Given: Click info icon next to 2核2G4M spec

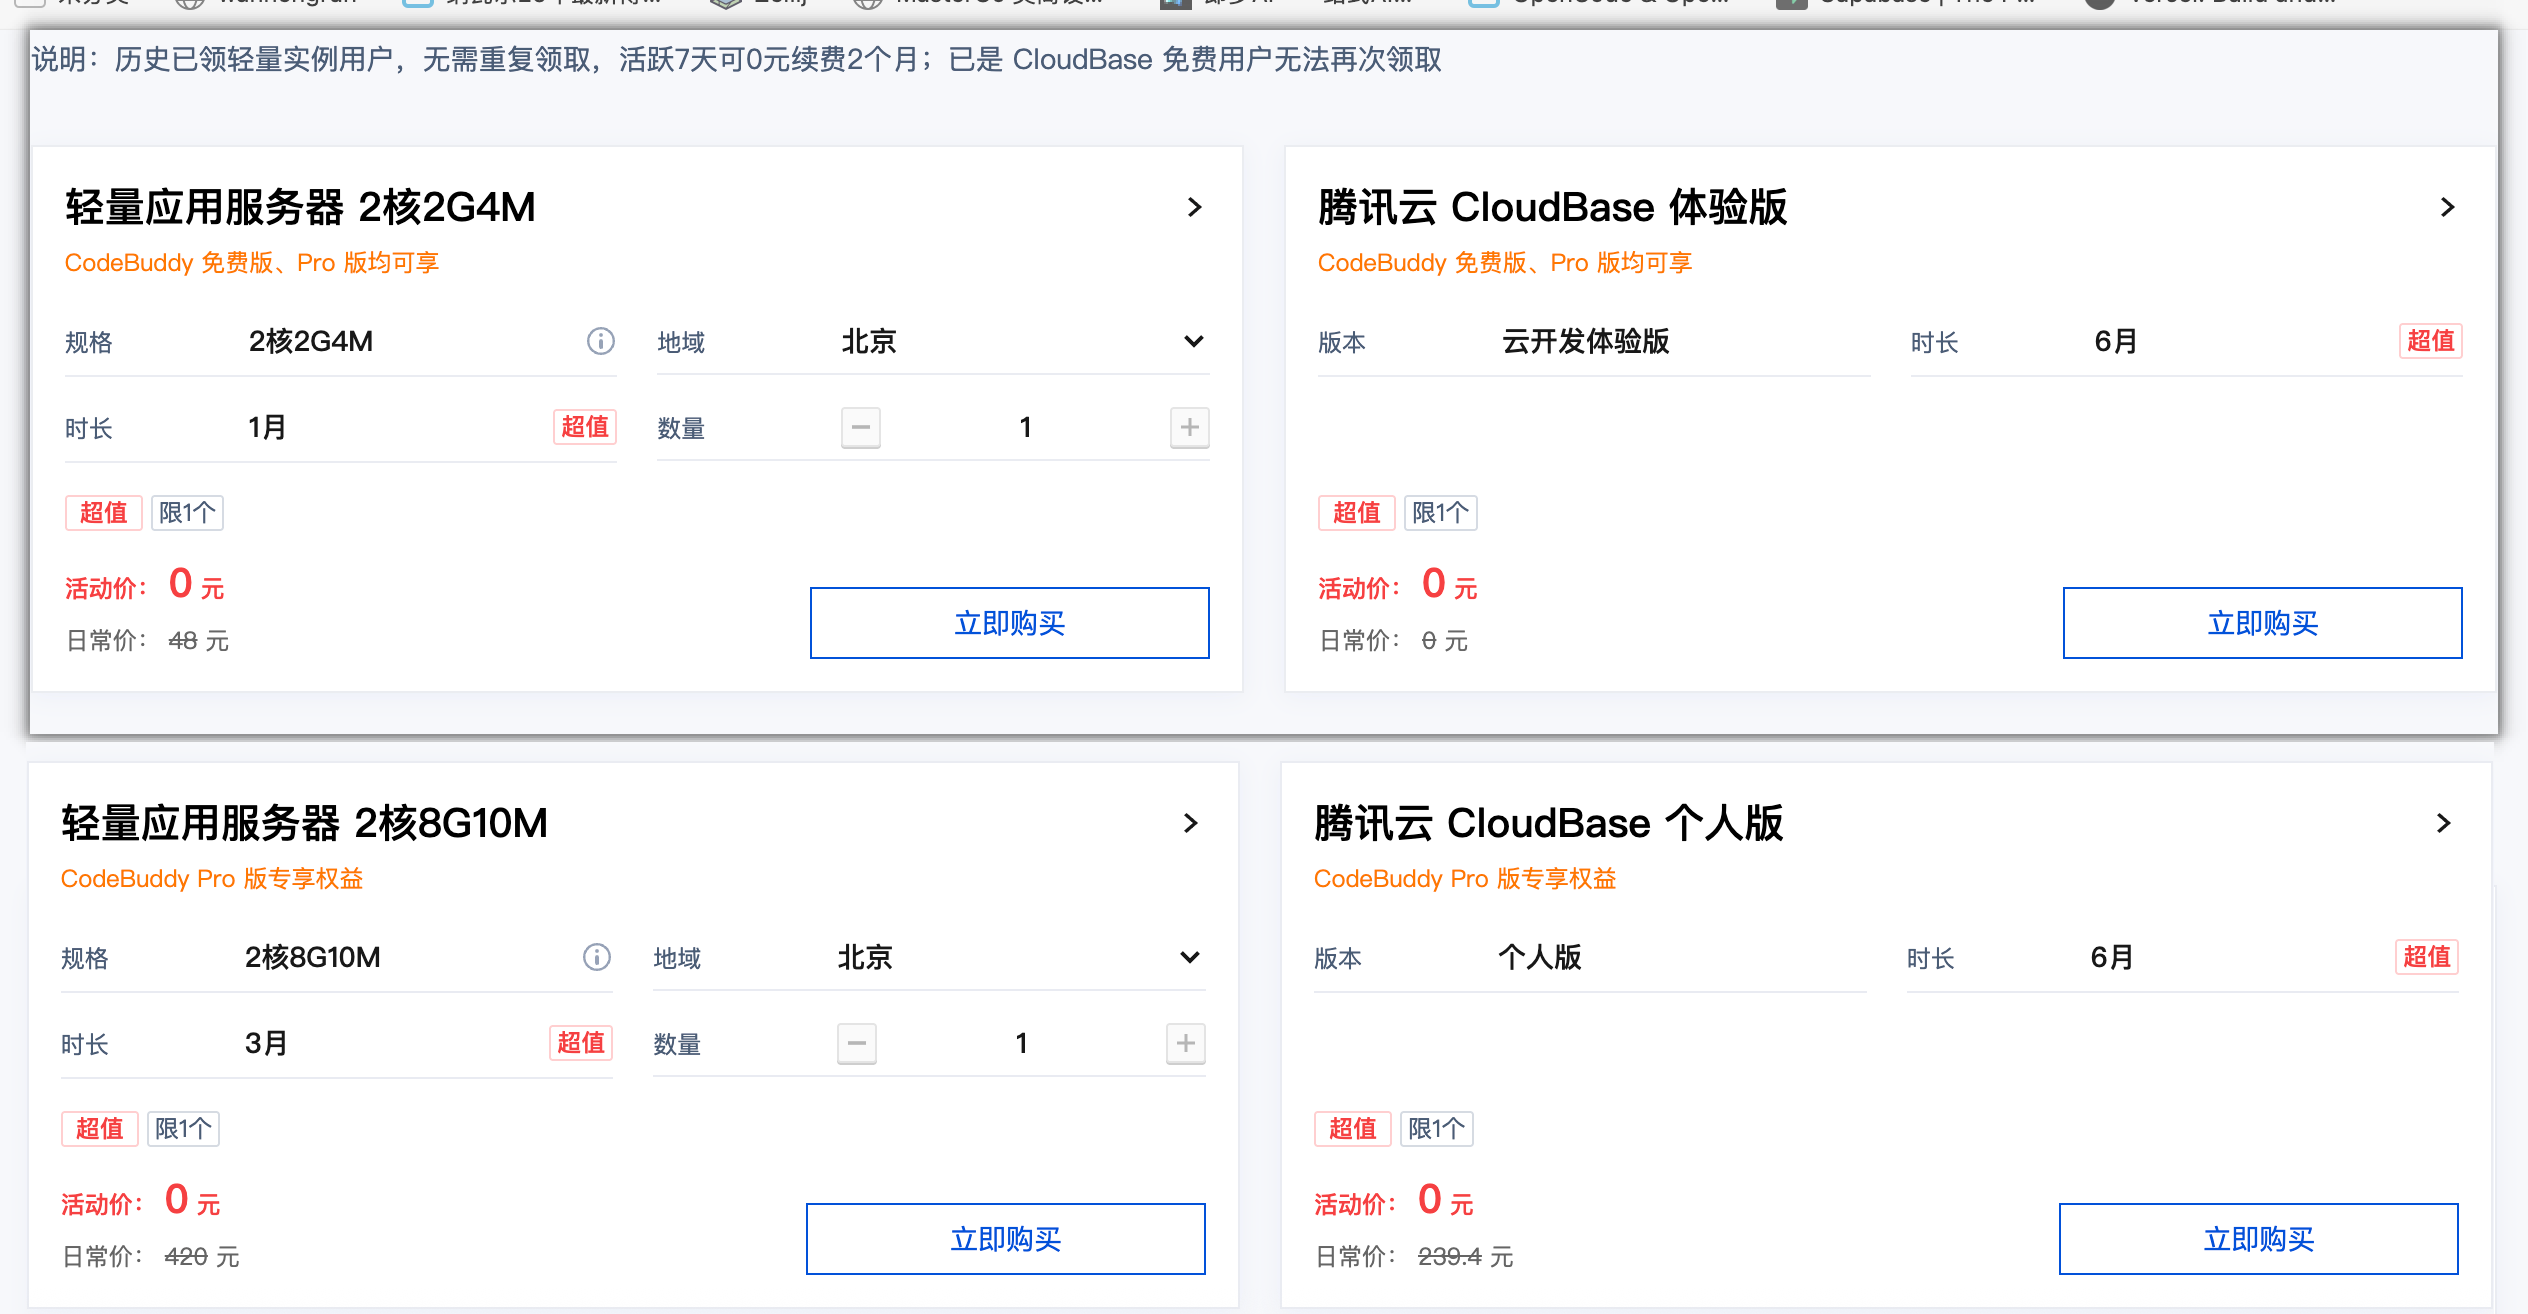Looking at the screenshot, I should pyautogui.click(x=600, y=341).
